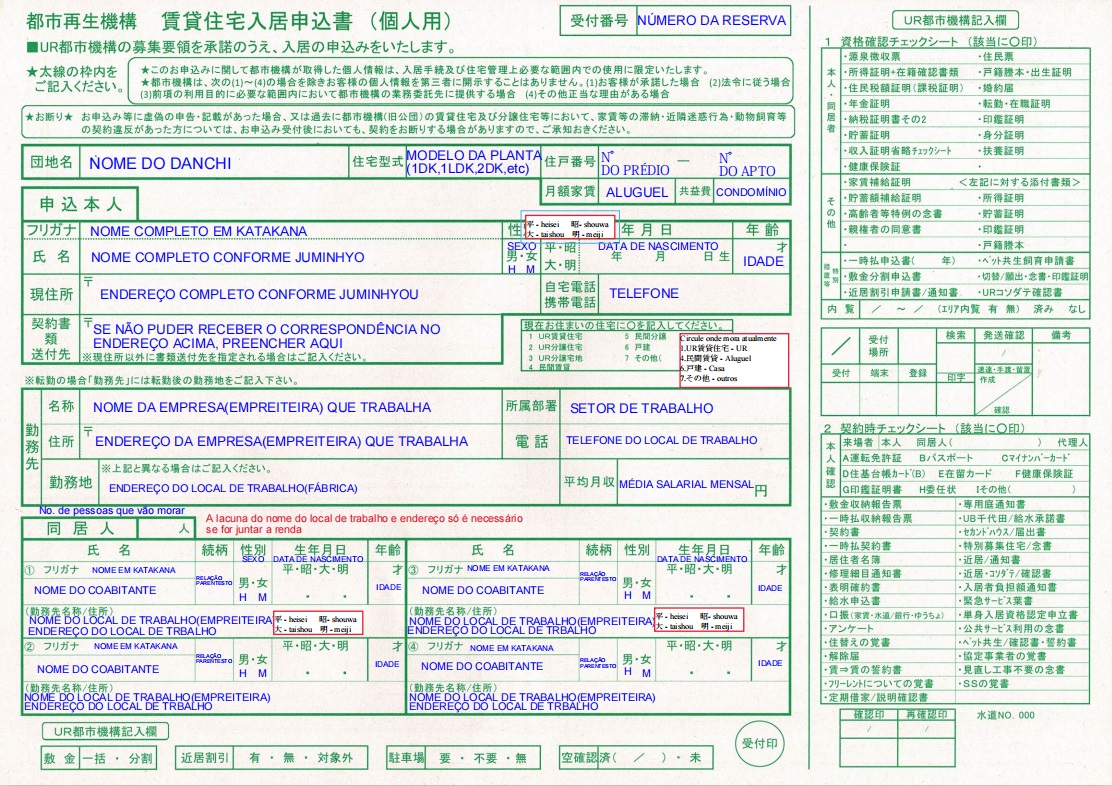Click the 同居人 section header

pyautogui.click(x=80, y=527)
